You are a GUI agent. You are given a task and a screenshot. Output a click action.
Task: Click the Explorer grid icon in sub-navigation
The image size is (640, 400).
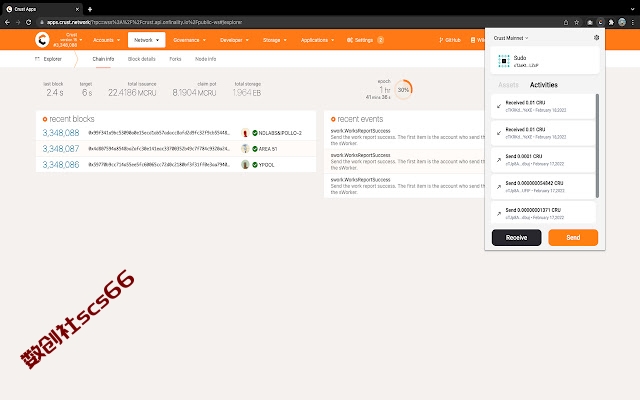coord(38,59)
